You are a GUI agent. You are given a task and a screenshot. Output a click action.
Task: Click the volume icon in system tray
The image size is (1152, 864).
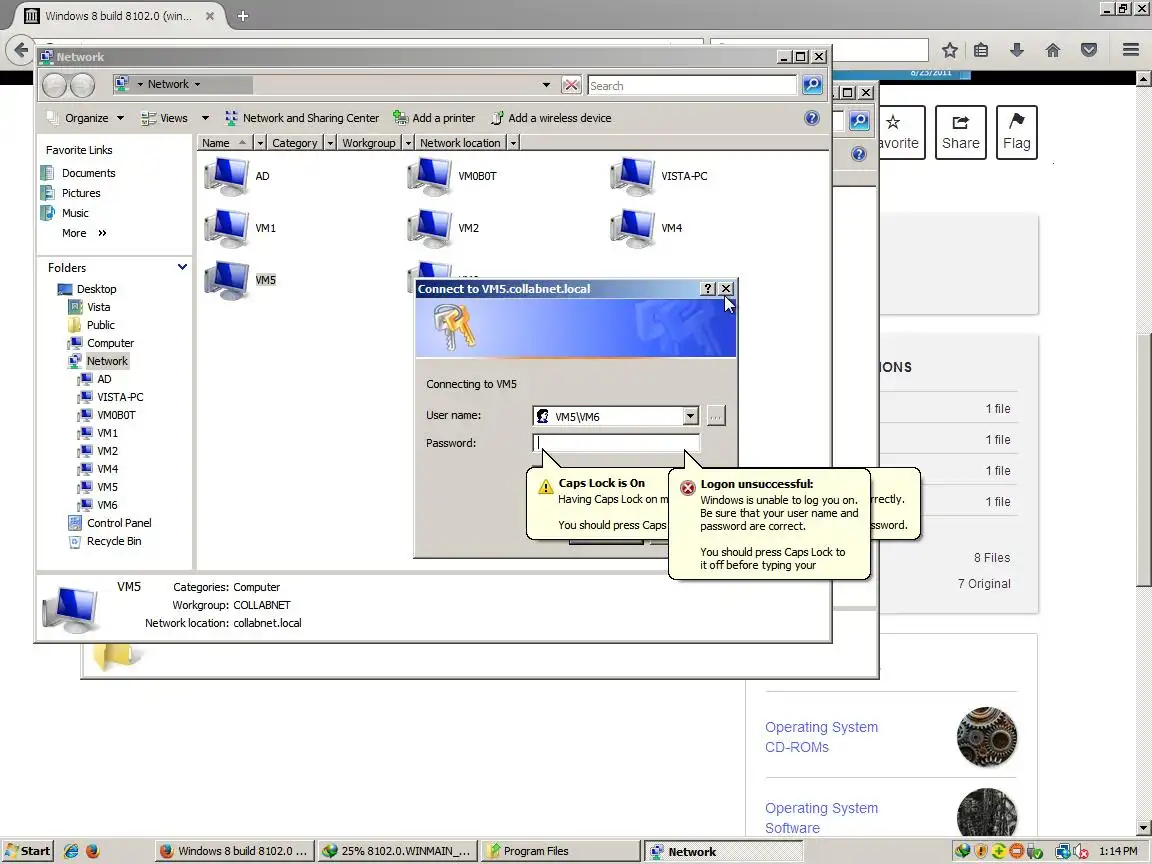[1081, 851]
